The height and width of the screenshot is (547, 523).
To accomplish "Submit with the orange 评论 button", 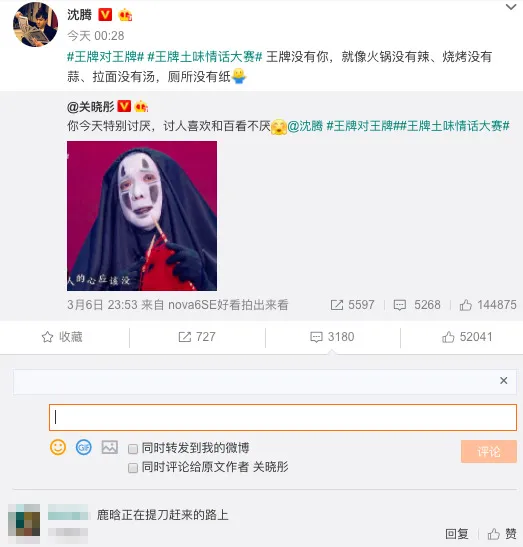I will [x=488, y=451].
